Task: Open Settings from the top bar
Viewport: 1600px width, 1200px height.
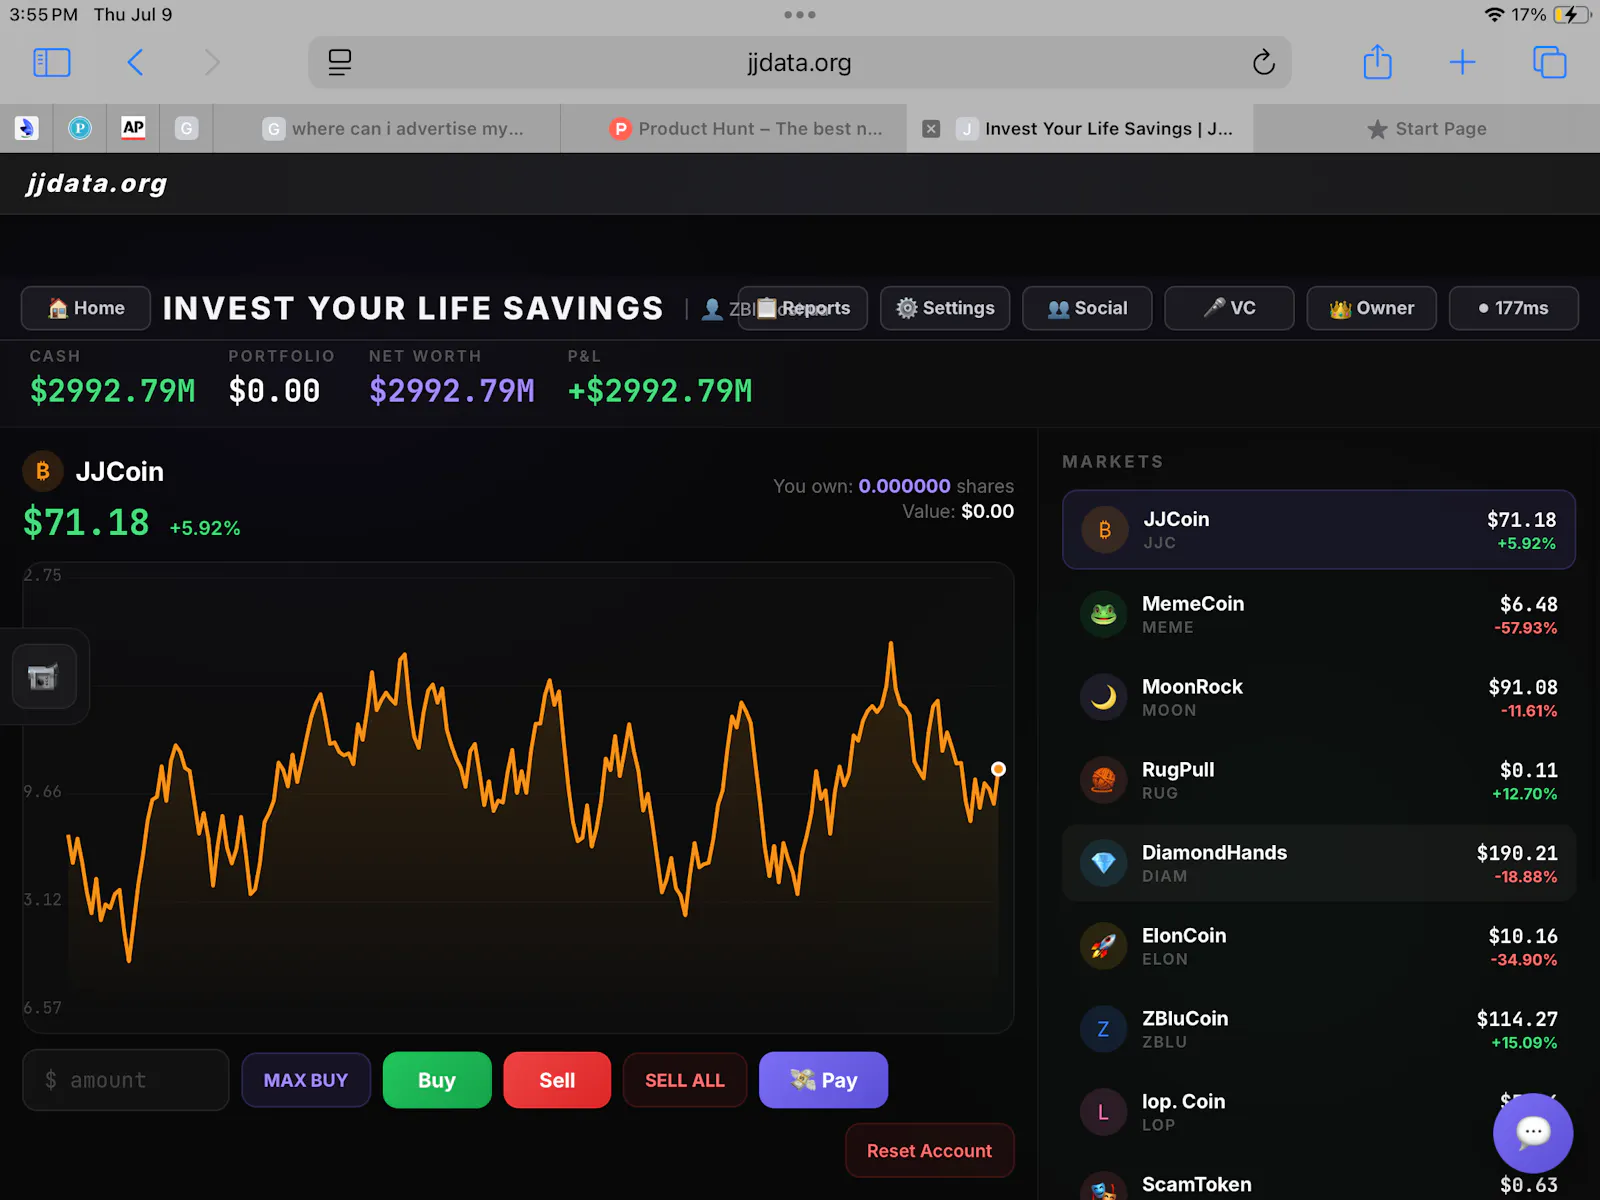Action: pos(945,308)
